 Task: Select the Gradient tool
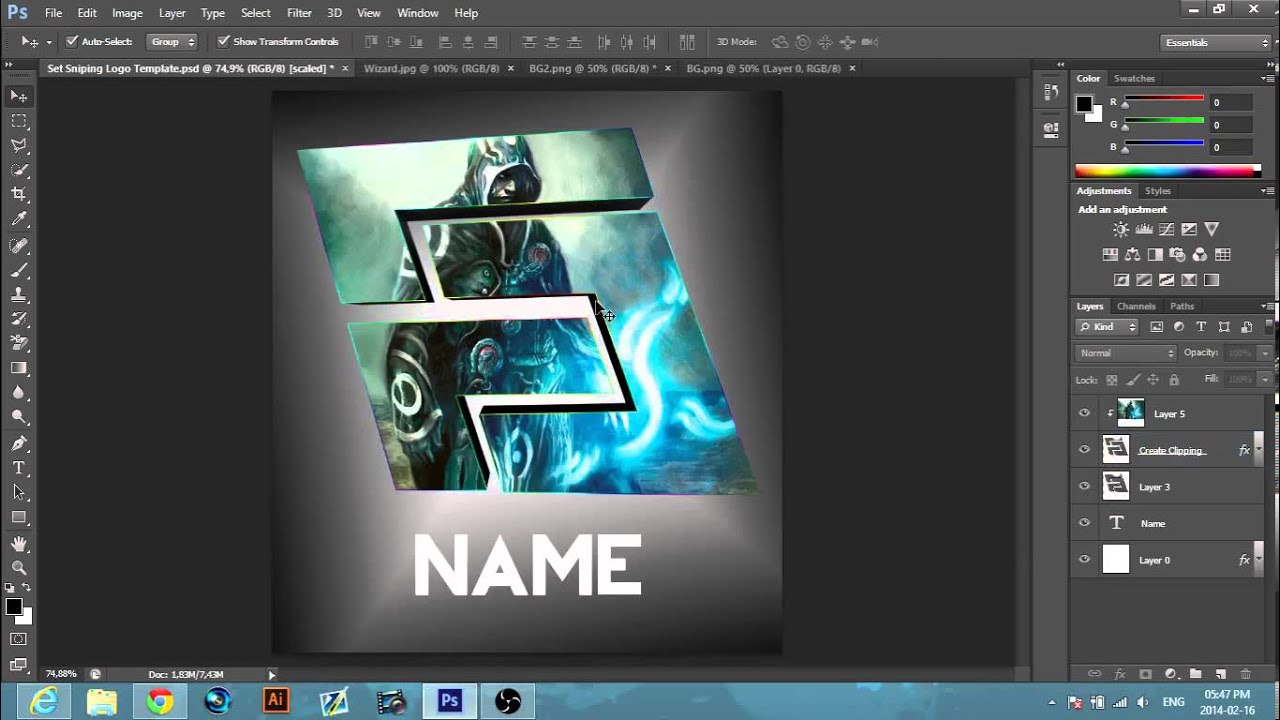[x=19, y=368]
